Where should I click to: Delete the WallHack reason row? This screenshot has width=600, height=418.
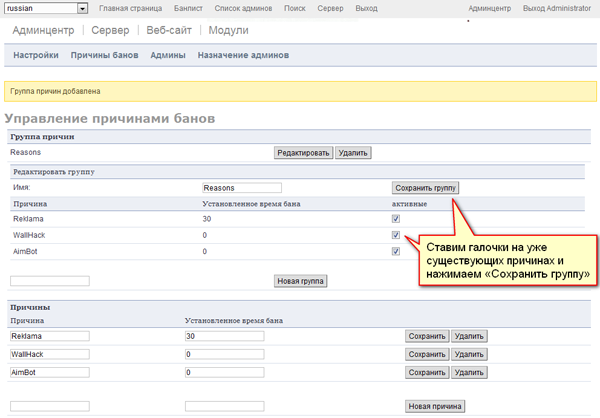468,355
